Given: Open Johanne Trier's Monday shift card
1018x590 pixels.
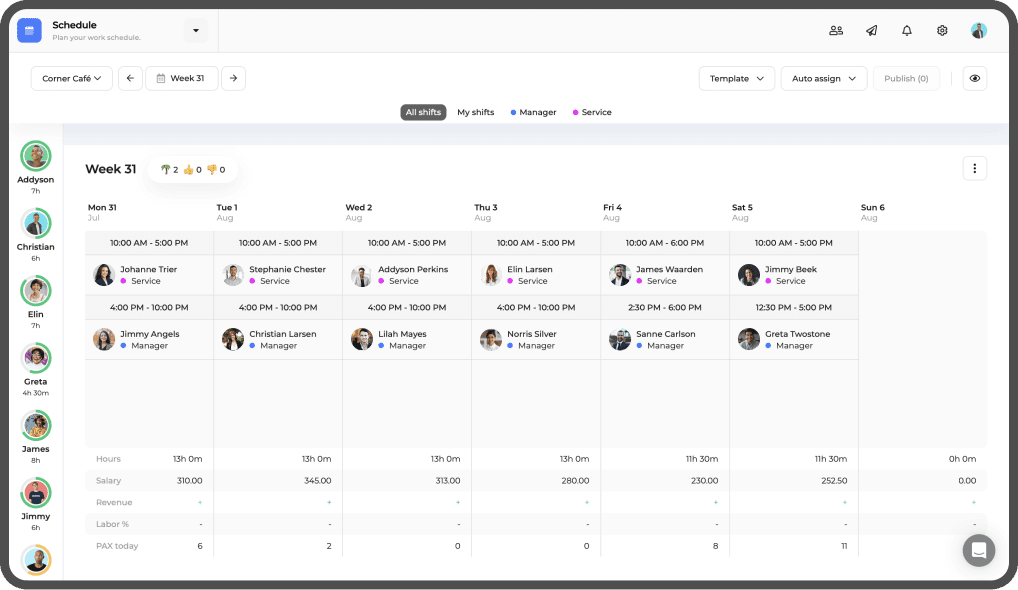Looking at the screenshot, I should click(149, 275).
